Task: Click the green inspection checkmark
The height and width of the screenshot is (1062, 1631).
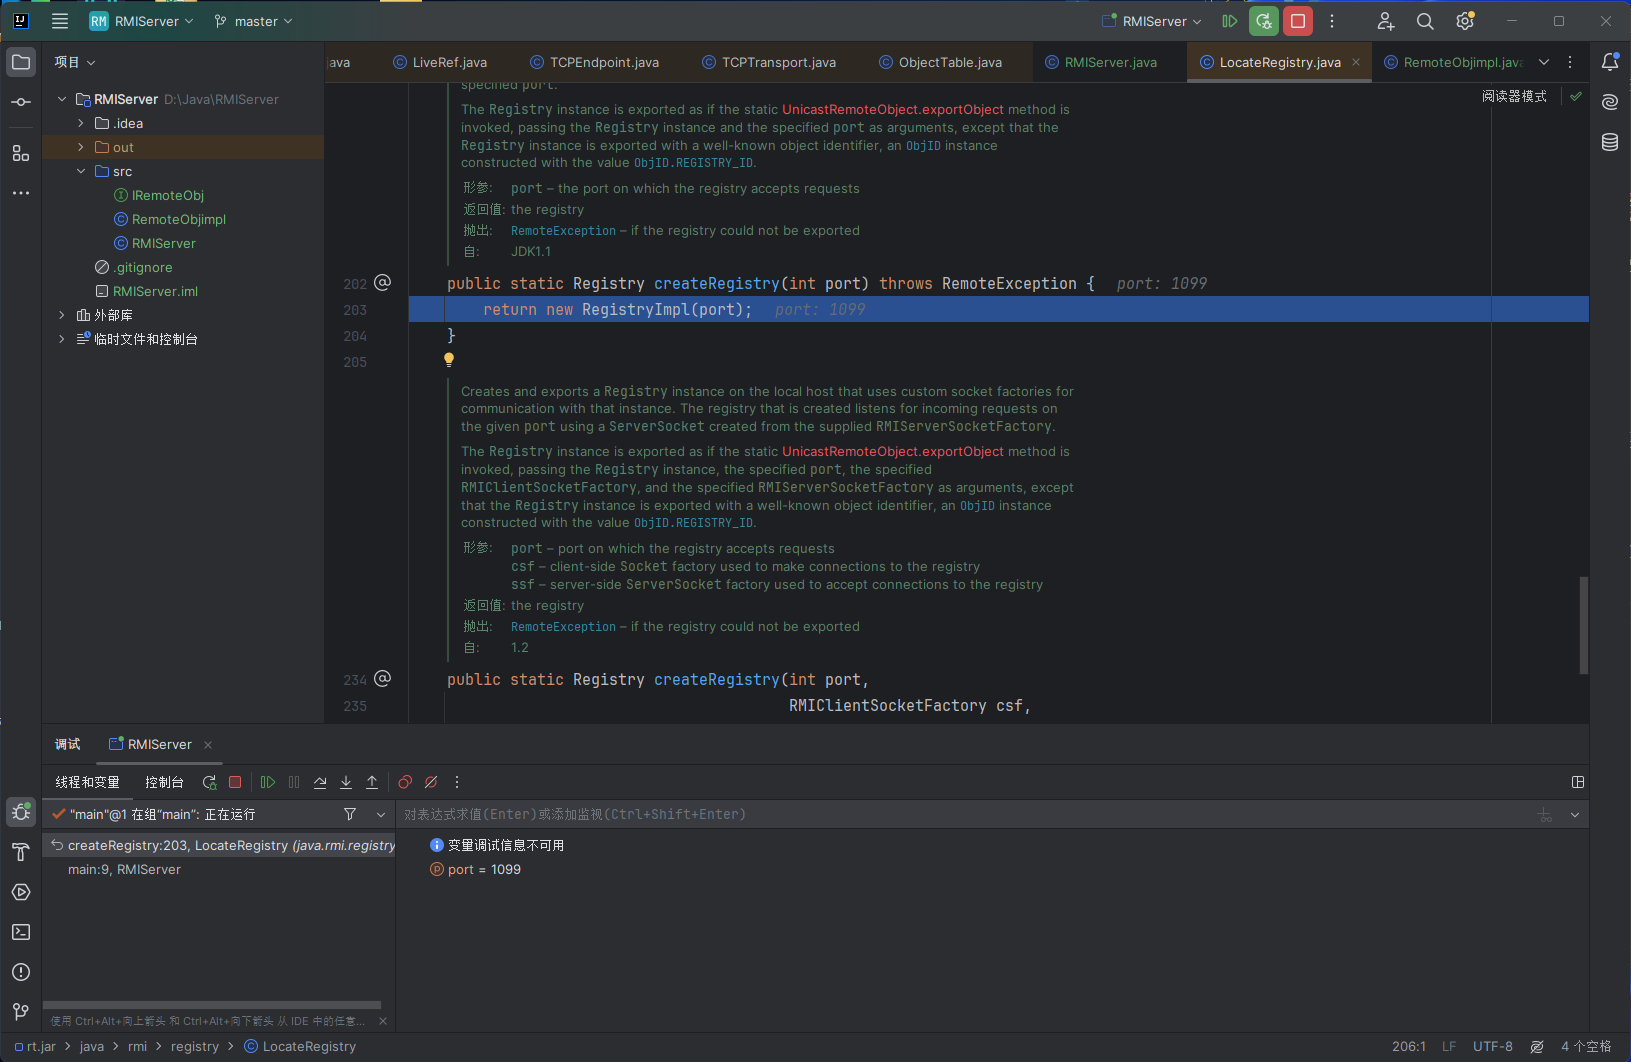Action: click(x=1576, y=96)
